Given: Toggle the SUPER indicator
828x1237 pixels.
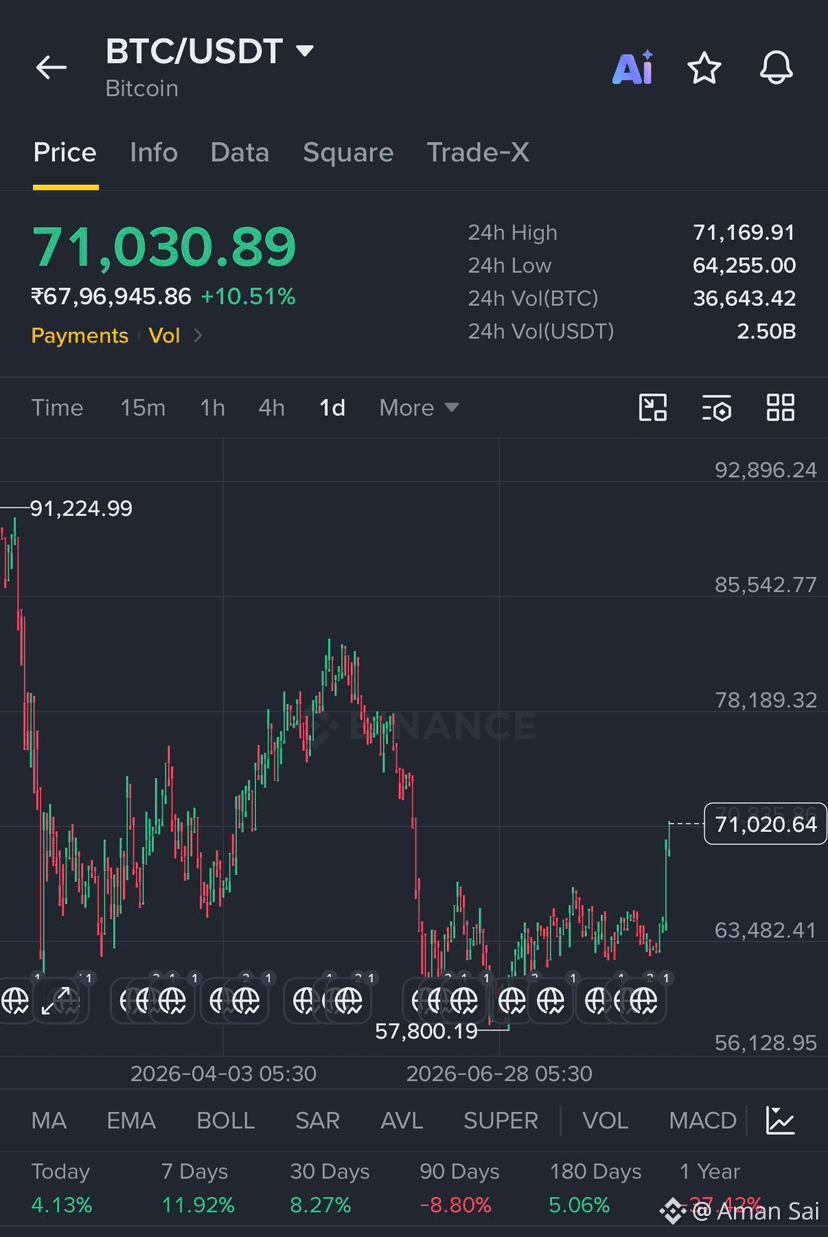Looking at the screenshot, I should click(x=501, y=1120).
